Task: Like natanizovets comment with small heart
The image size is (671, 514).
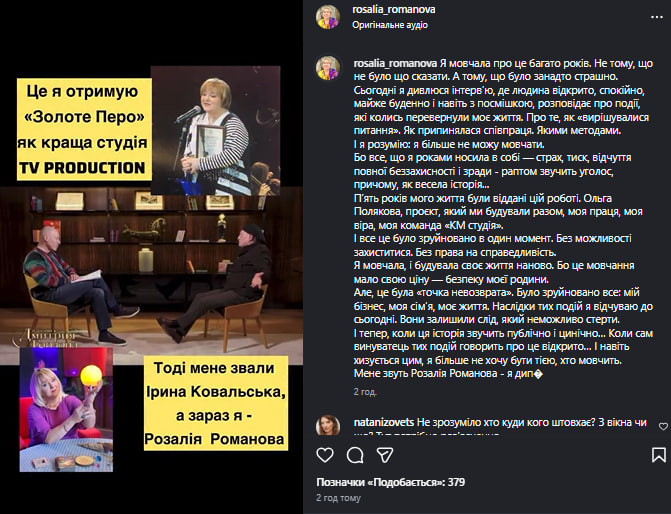Action: 663,426
